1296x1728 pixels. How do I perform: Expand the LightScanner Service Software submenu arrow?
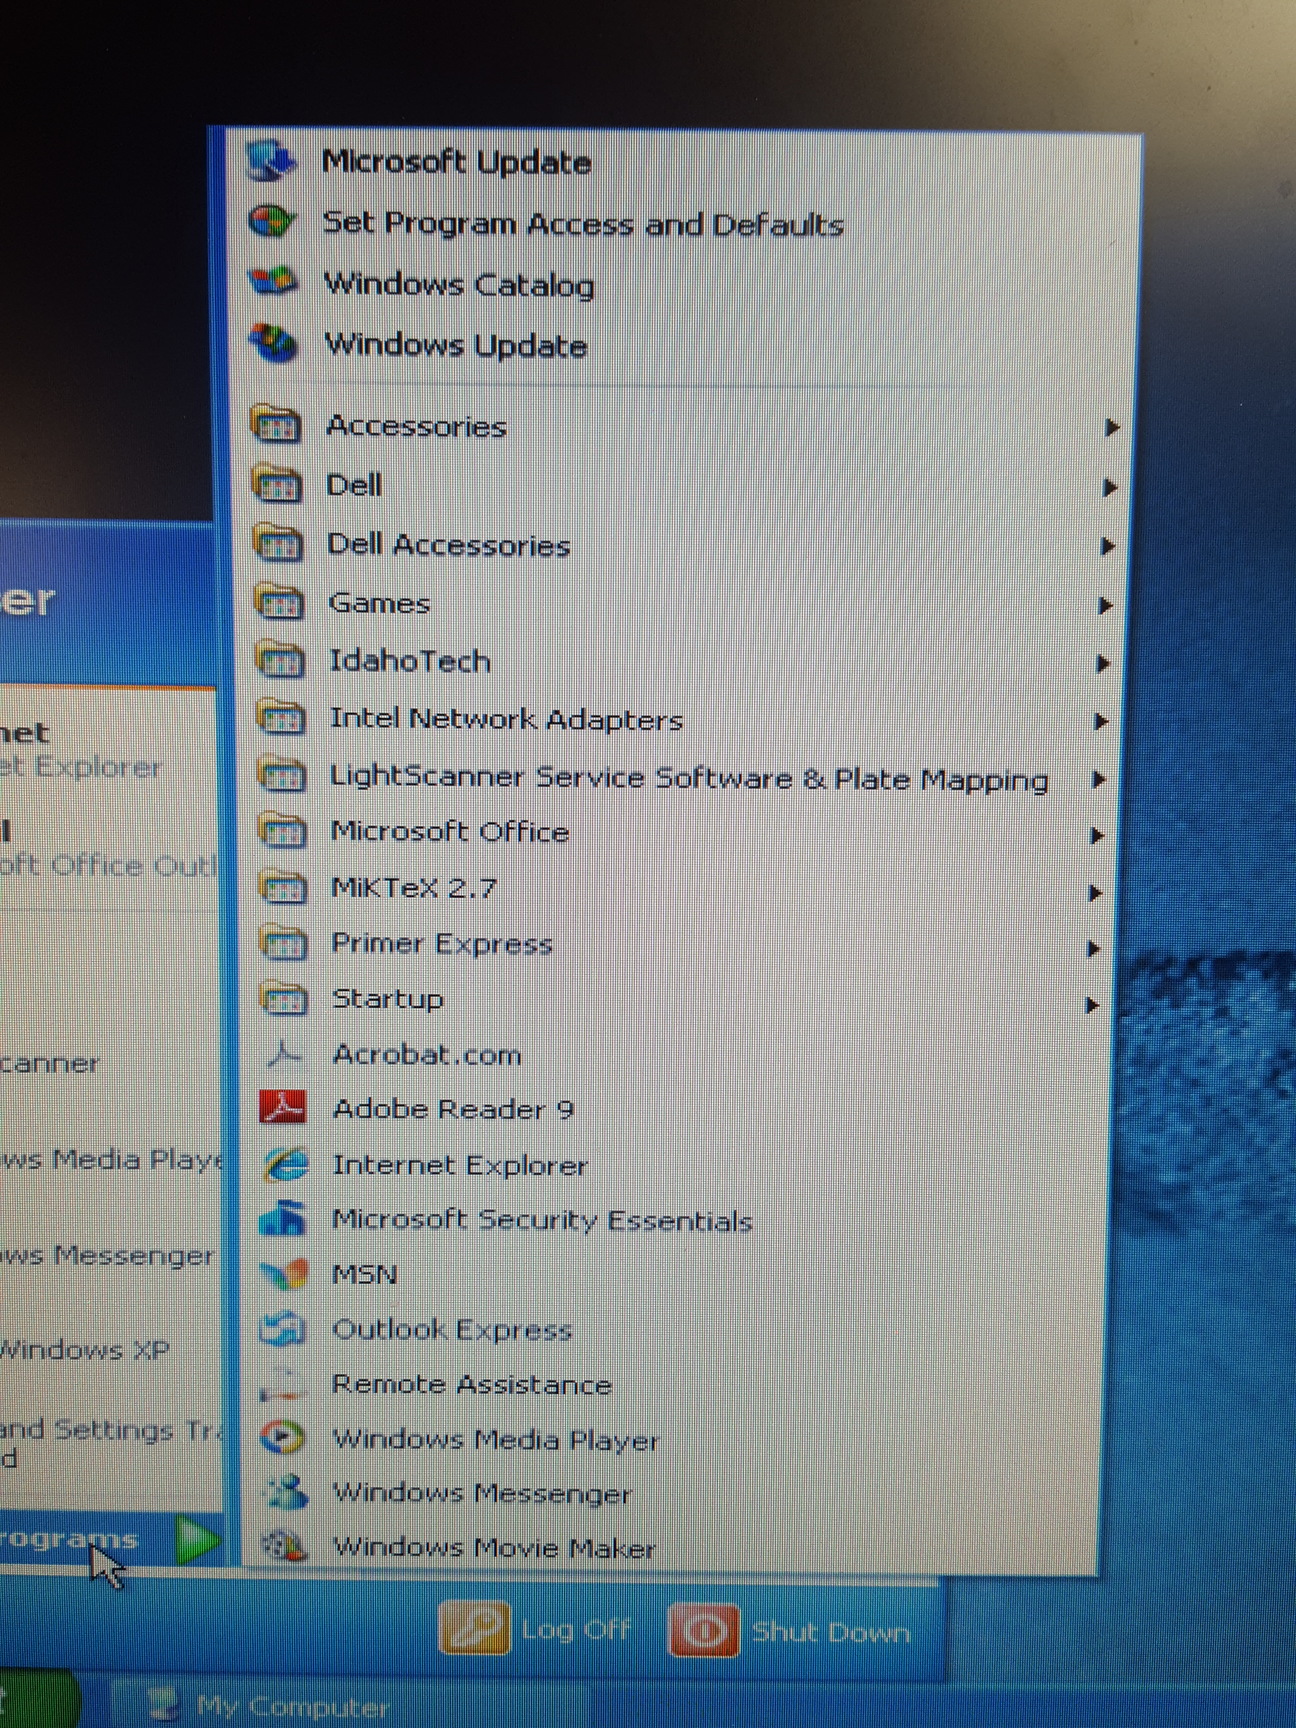[x=1099, y=780]
